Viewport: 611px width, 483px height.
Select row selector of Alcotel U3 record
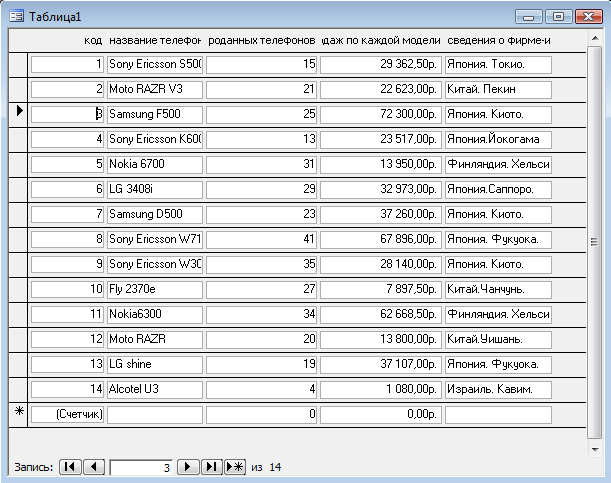(18, 390)
